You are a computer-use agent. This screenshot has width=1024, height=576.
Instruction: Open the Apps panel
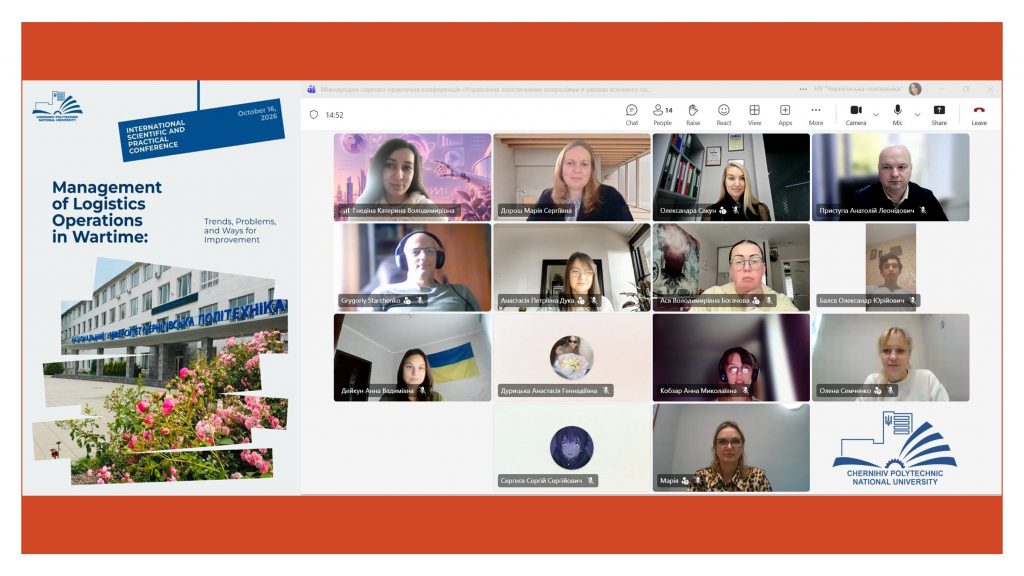[785, 114]
